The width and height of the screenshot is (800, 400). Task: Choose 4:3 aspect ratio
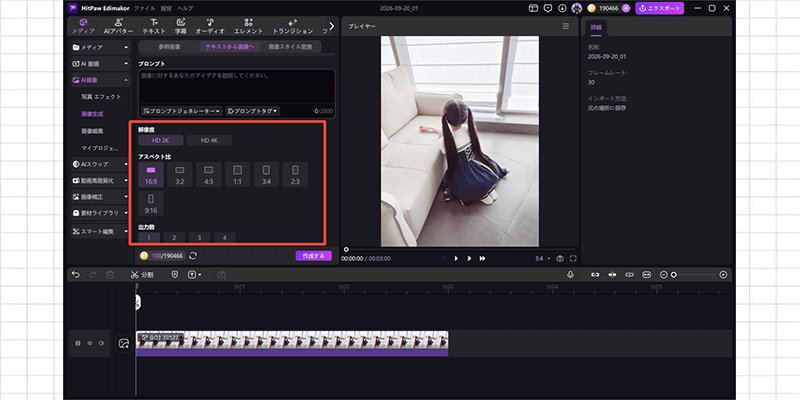(x=209, y=174)
